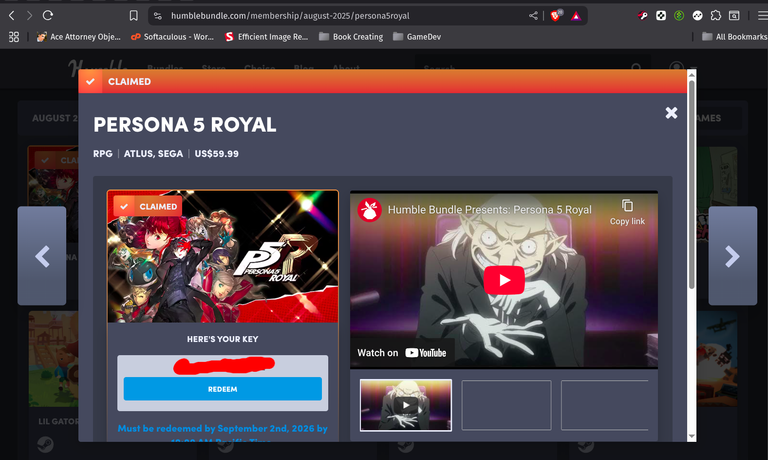Open the Efficient Image Re... bookmark

tap(266, 37)
